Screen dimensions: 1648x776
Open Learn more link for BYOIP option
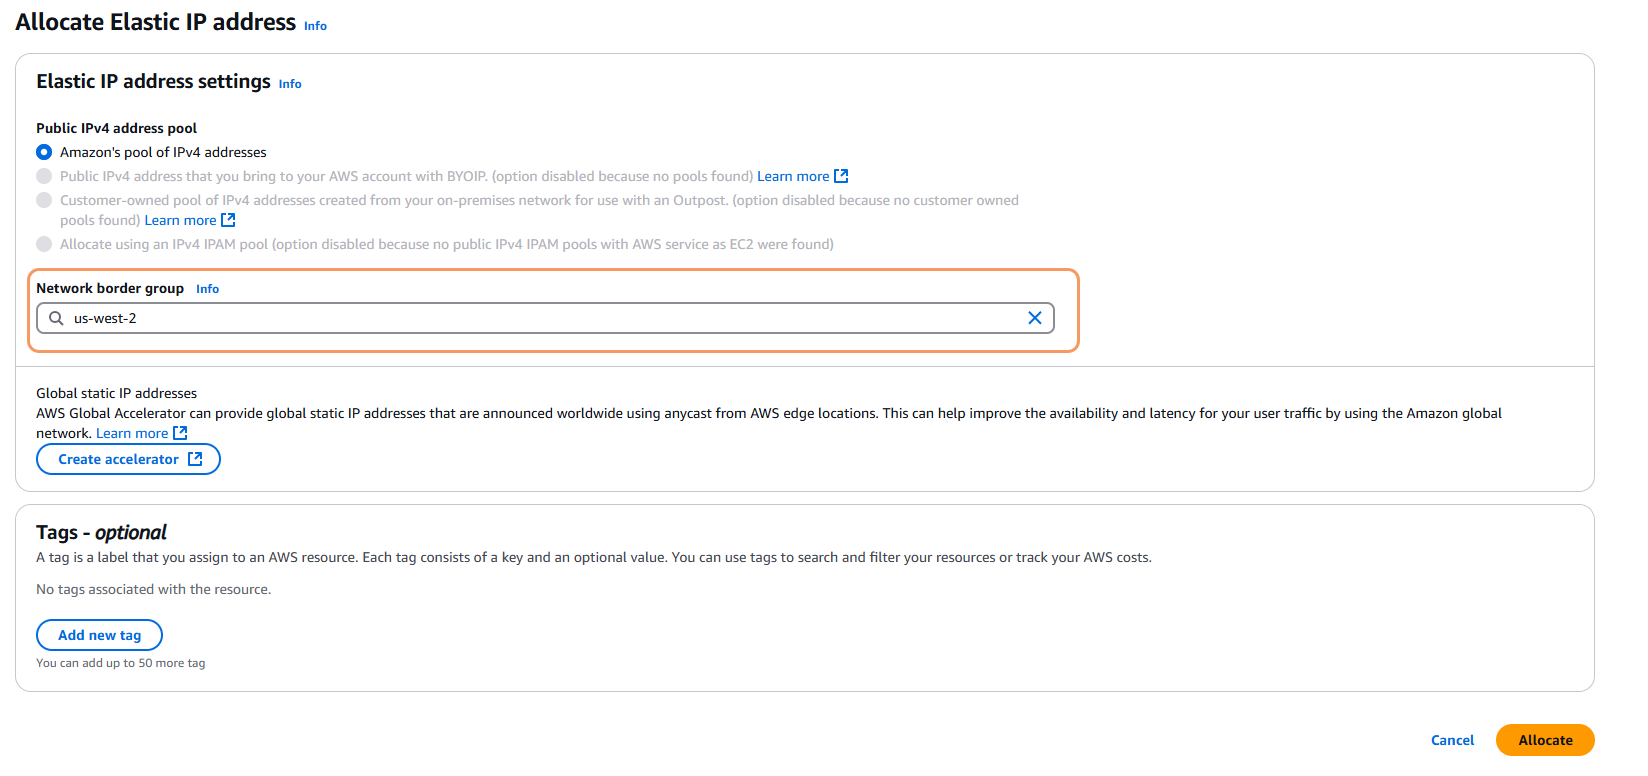point(793,176)
